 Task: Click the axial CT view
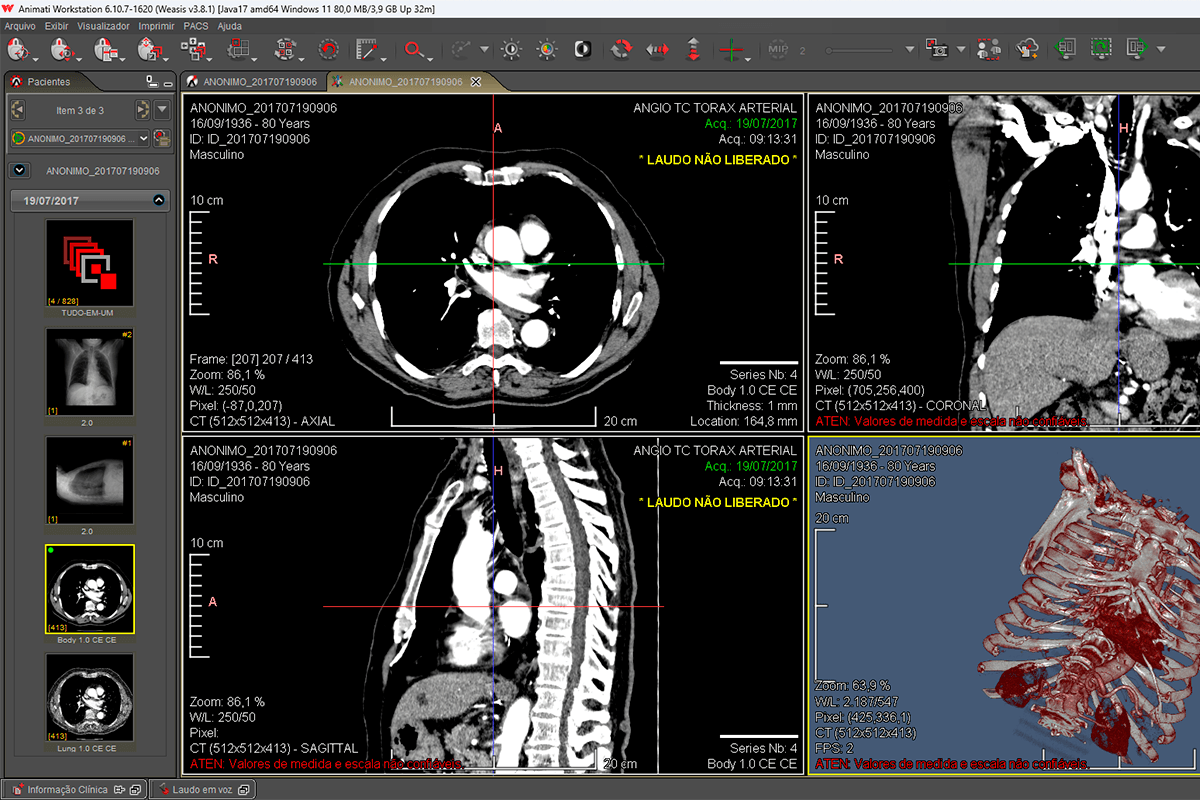(493, 264)
